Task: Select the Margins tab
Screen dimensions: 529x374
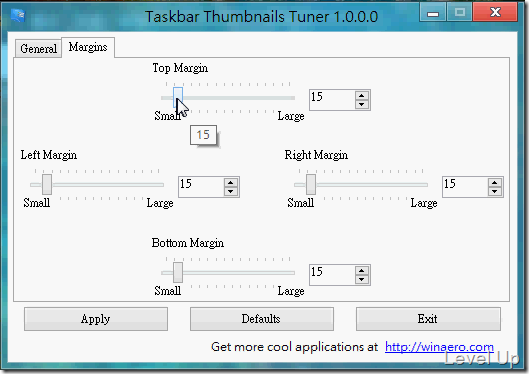Action: [88, 47]
